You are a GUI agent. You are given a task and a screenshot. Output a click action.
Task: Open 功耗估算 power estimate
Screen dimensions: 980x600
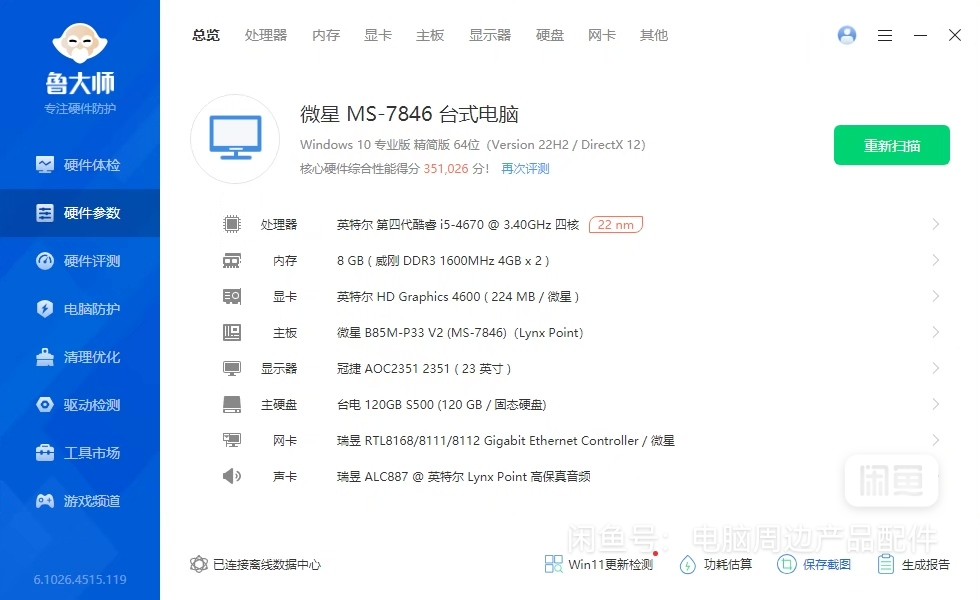(716, 564)
